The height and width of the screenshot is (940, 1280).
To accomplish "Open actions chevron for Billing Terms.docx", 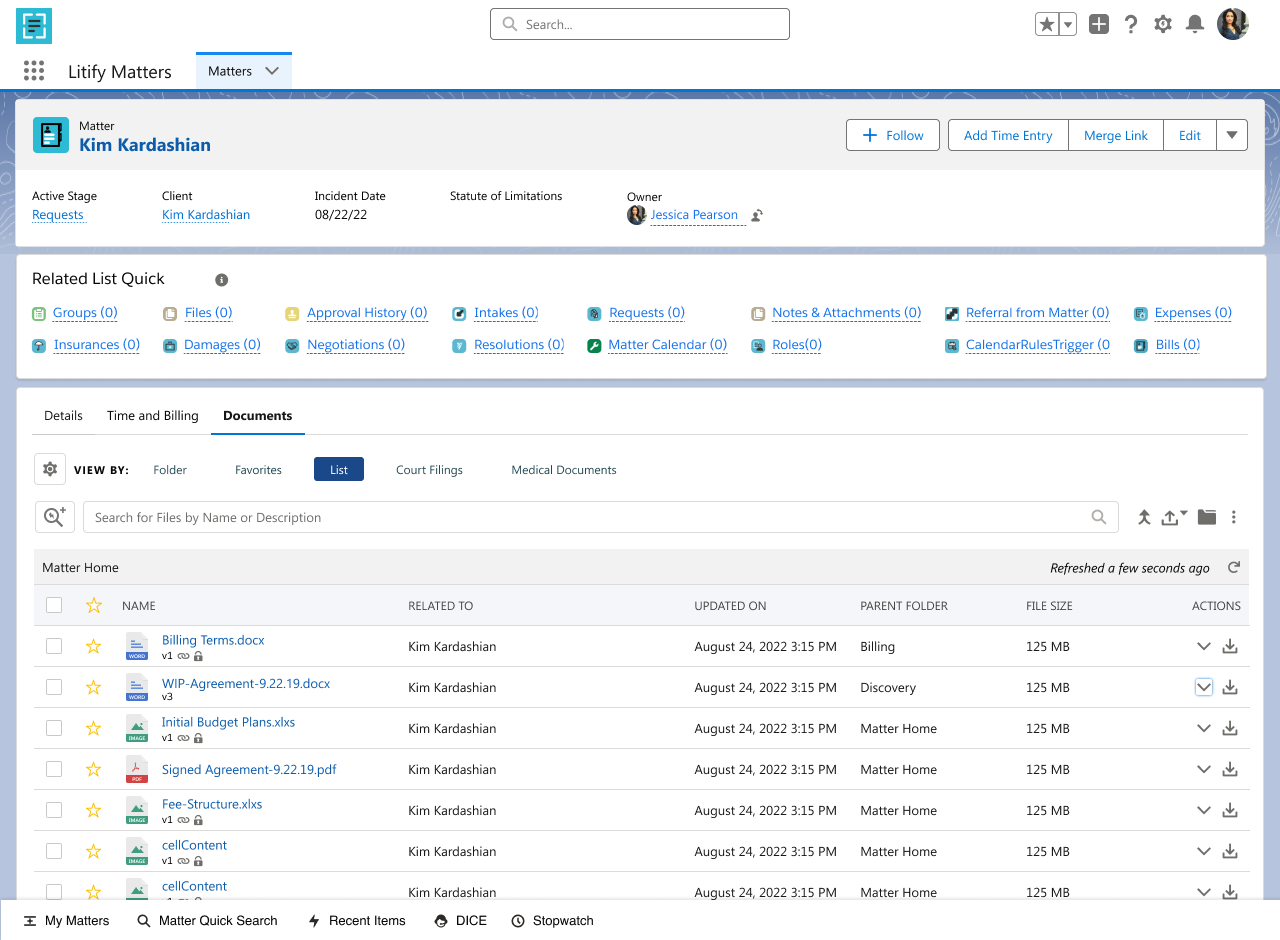I will pyautogui.click(x=1204, y=646).
